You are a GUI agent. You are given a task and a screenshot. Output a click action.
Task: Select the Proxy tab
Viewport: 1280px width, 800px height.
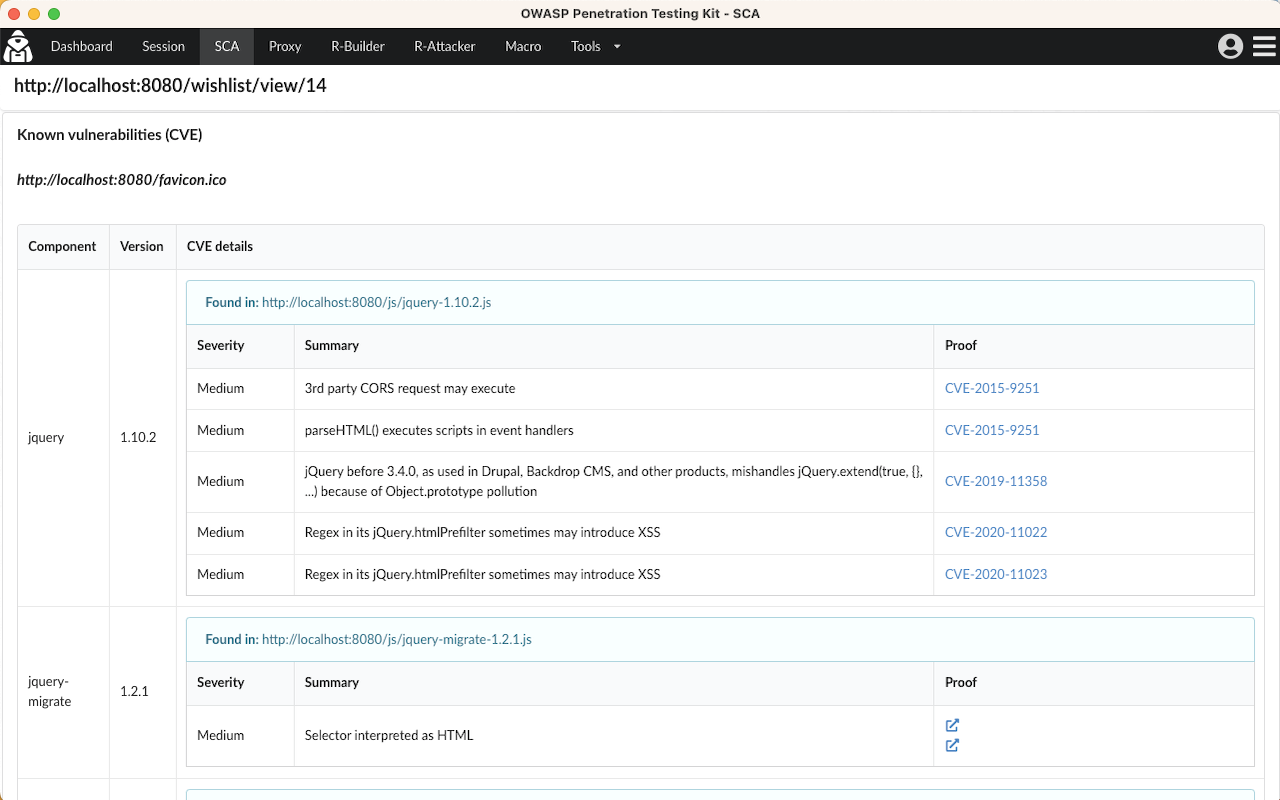tap(284, 46)
